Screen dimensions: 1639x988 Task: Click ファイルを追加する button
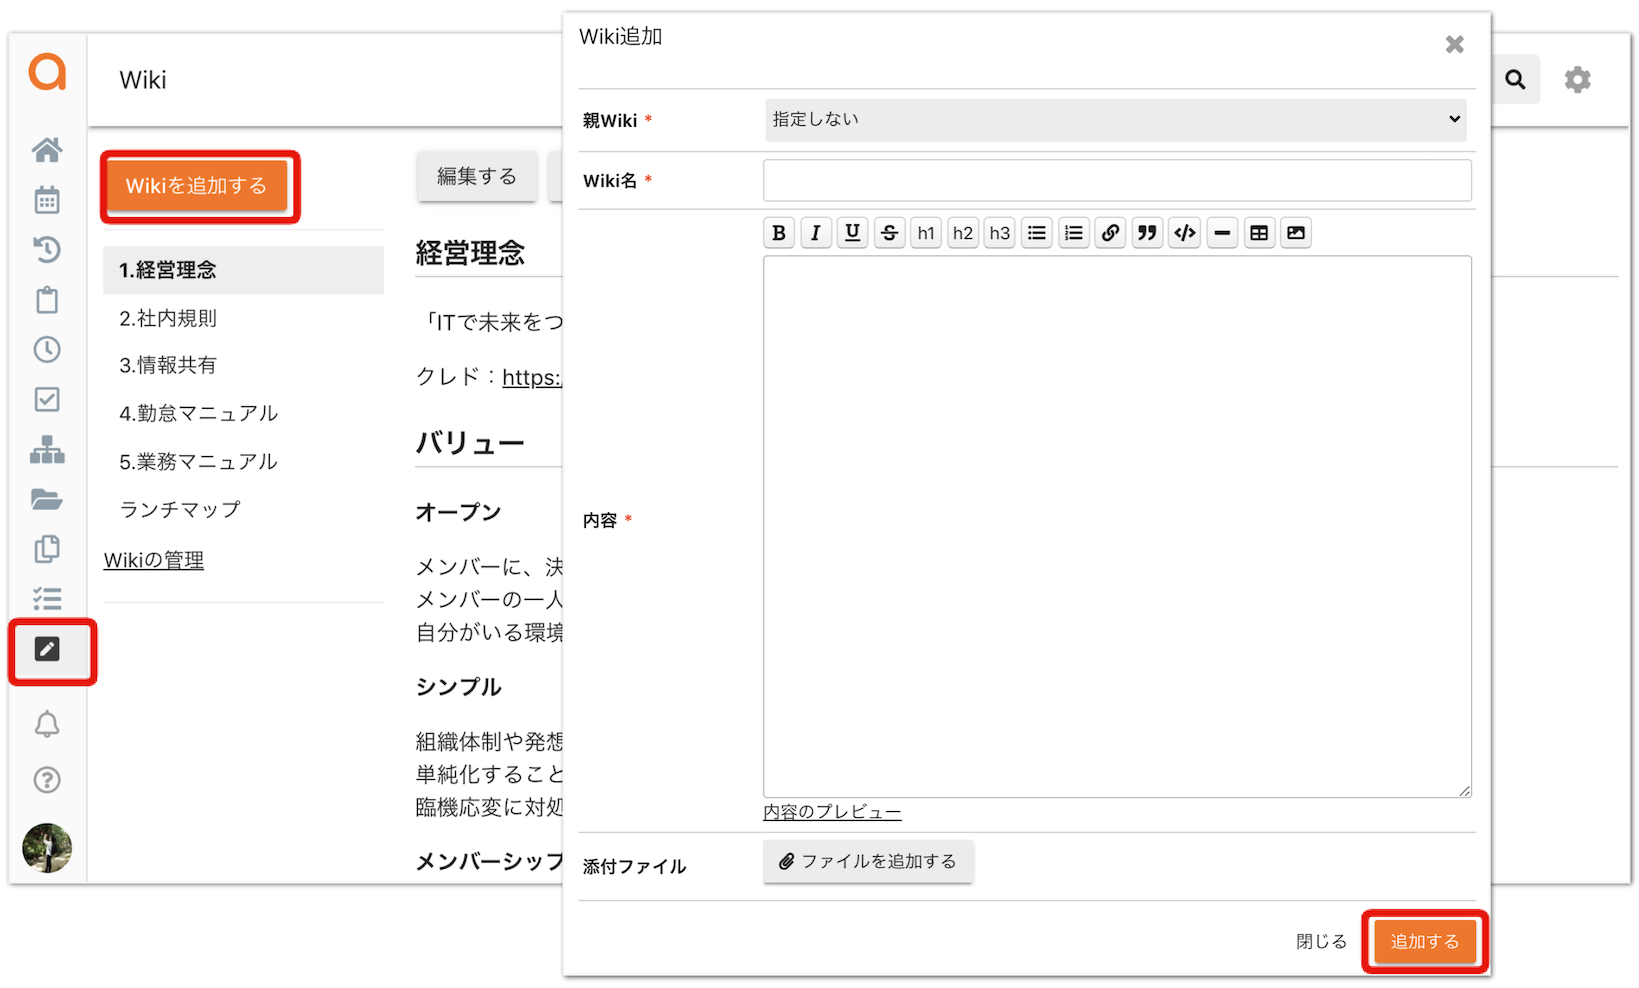click(x=868, y=861)
